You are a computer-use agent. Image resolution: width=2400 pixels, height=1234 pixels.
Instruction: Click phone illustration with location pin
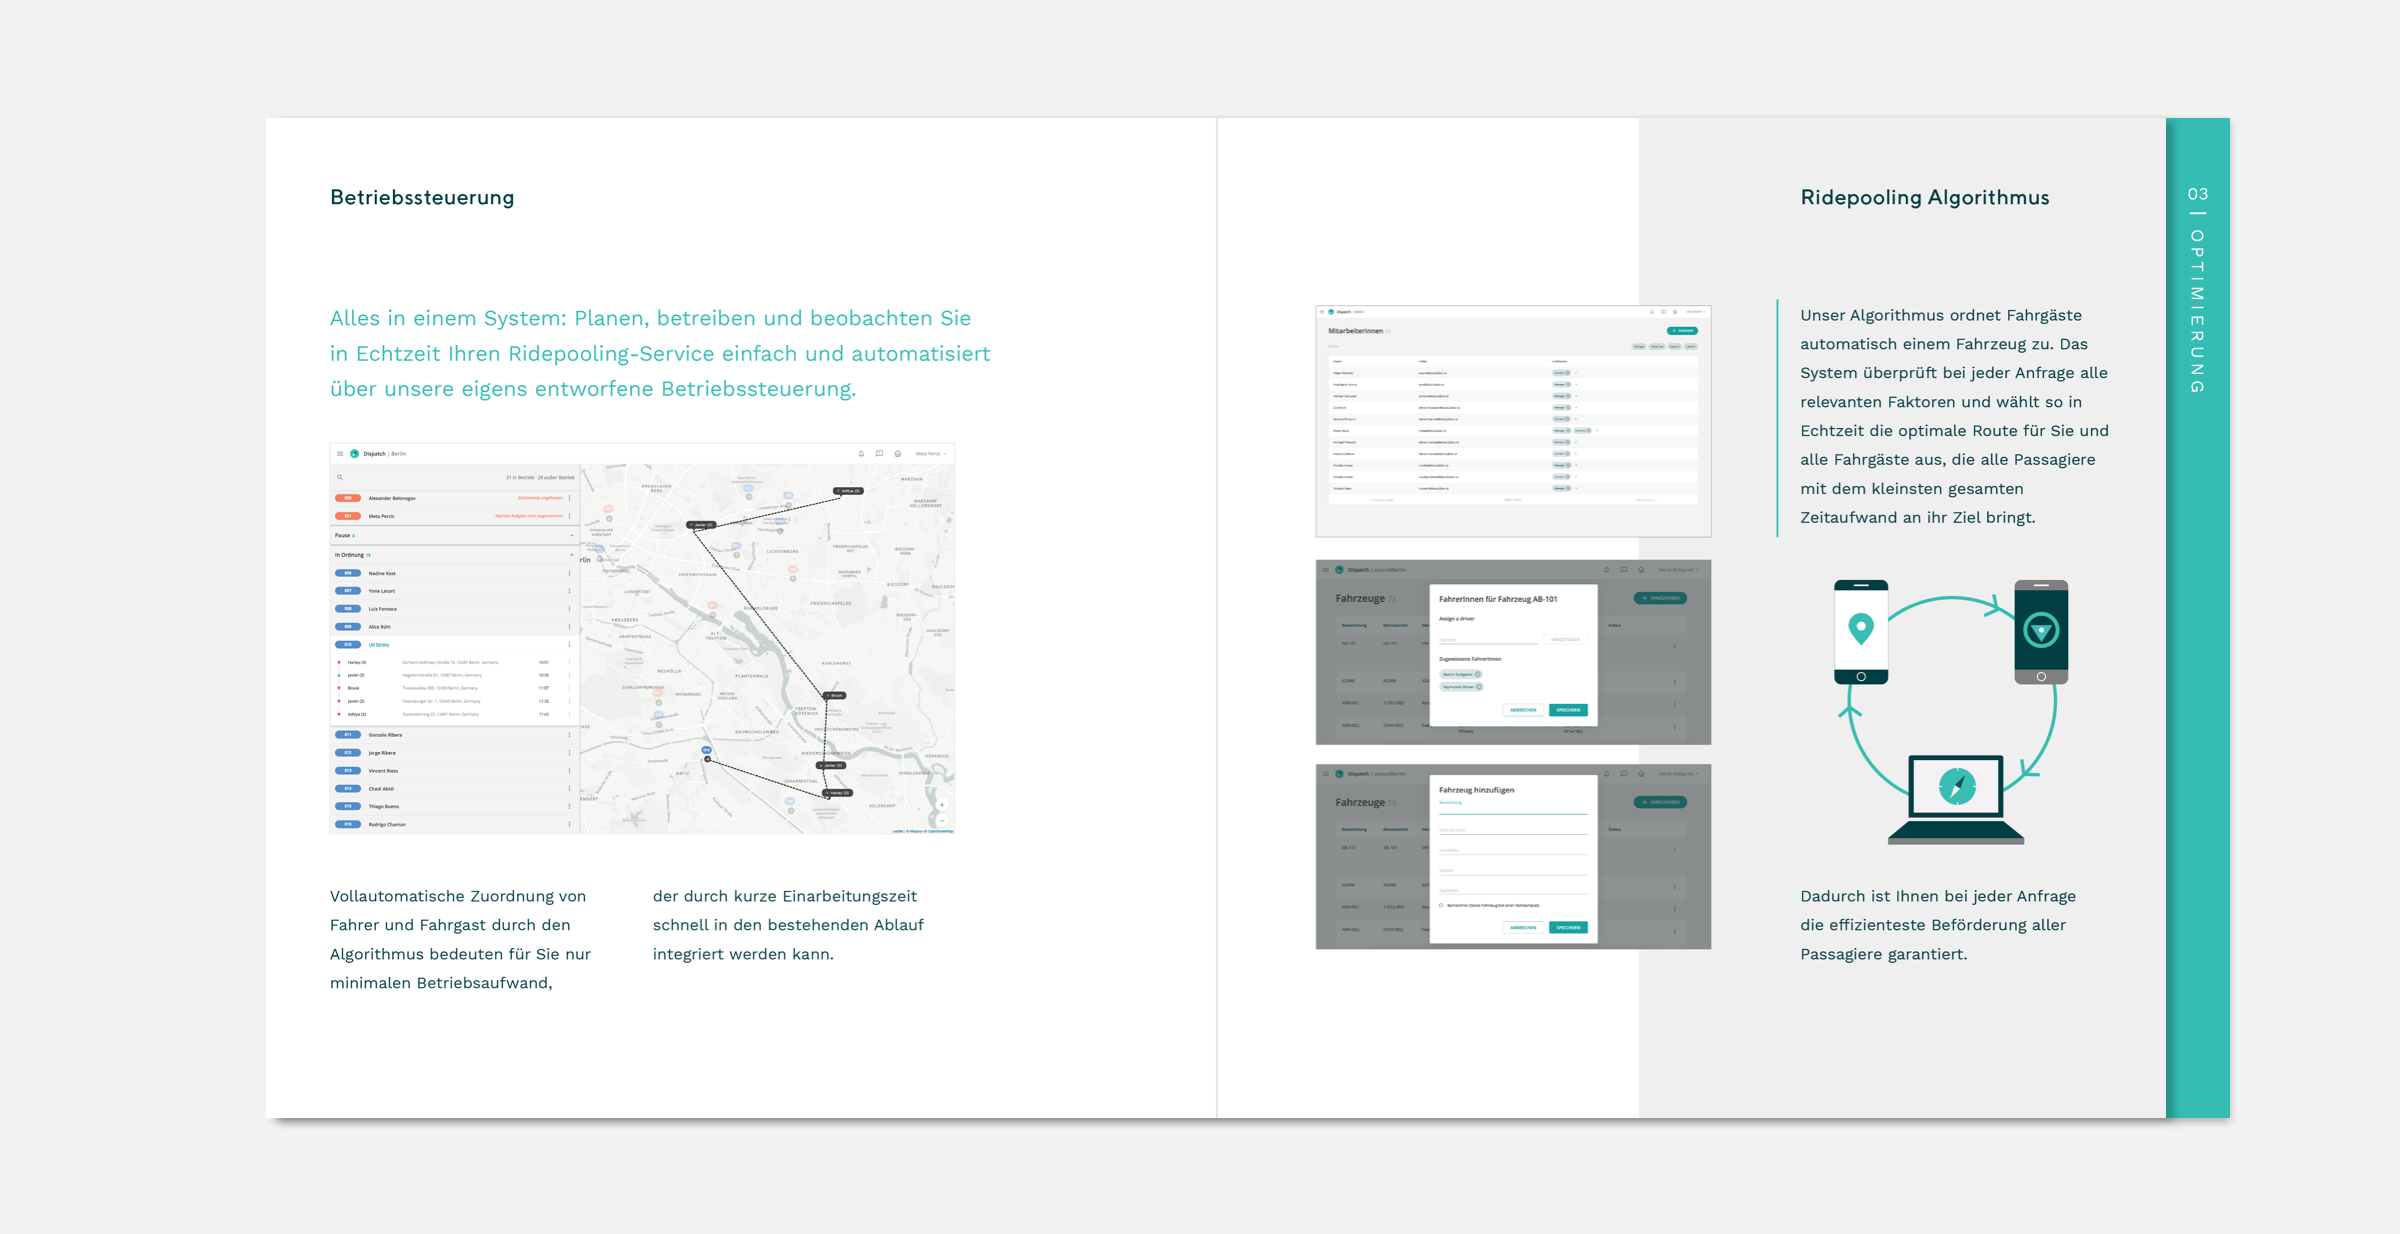pyautogui.click(x=1860, y=631)
